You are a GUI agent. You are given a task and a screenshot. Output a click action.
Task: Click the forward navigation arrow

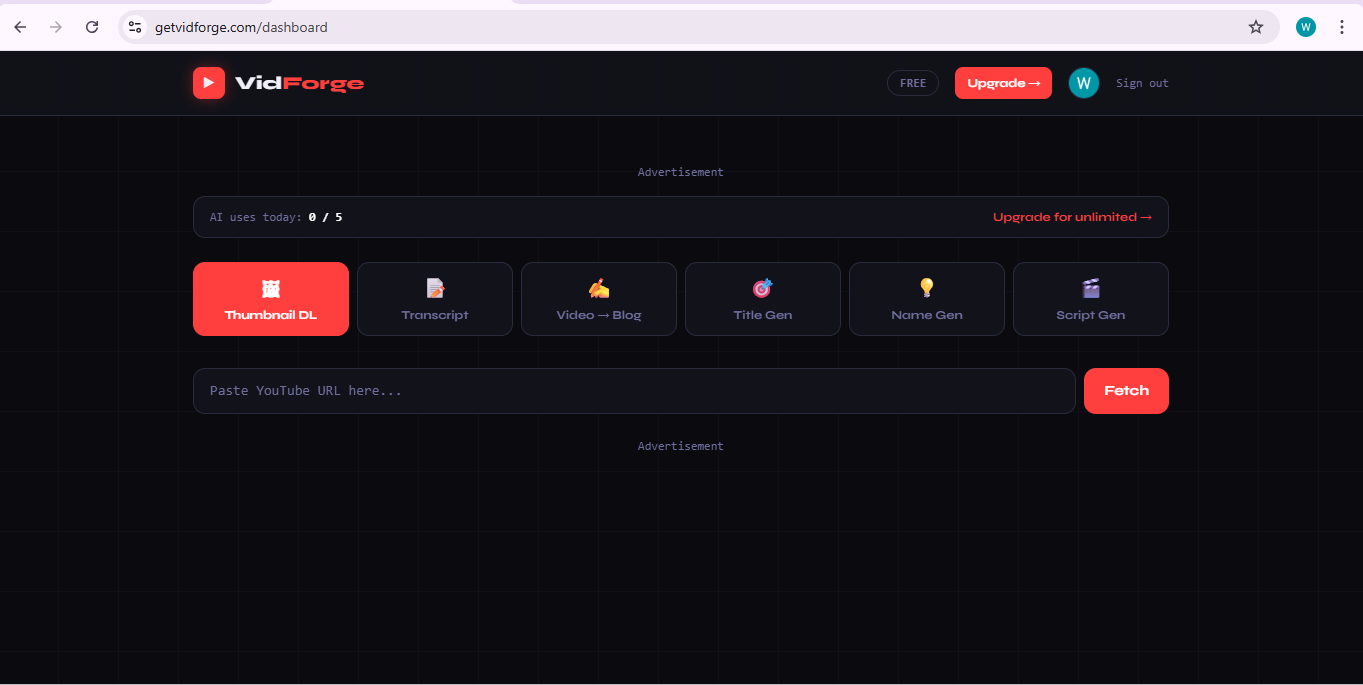[x=56, y=27]
